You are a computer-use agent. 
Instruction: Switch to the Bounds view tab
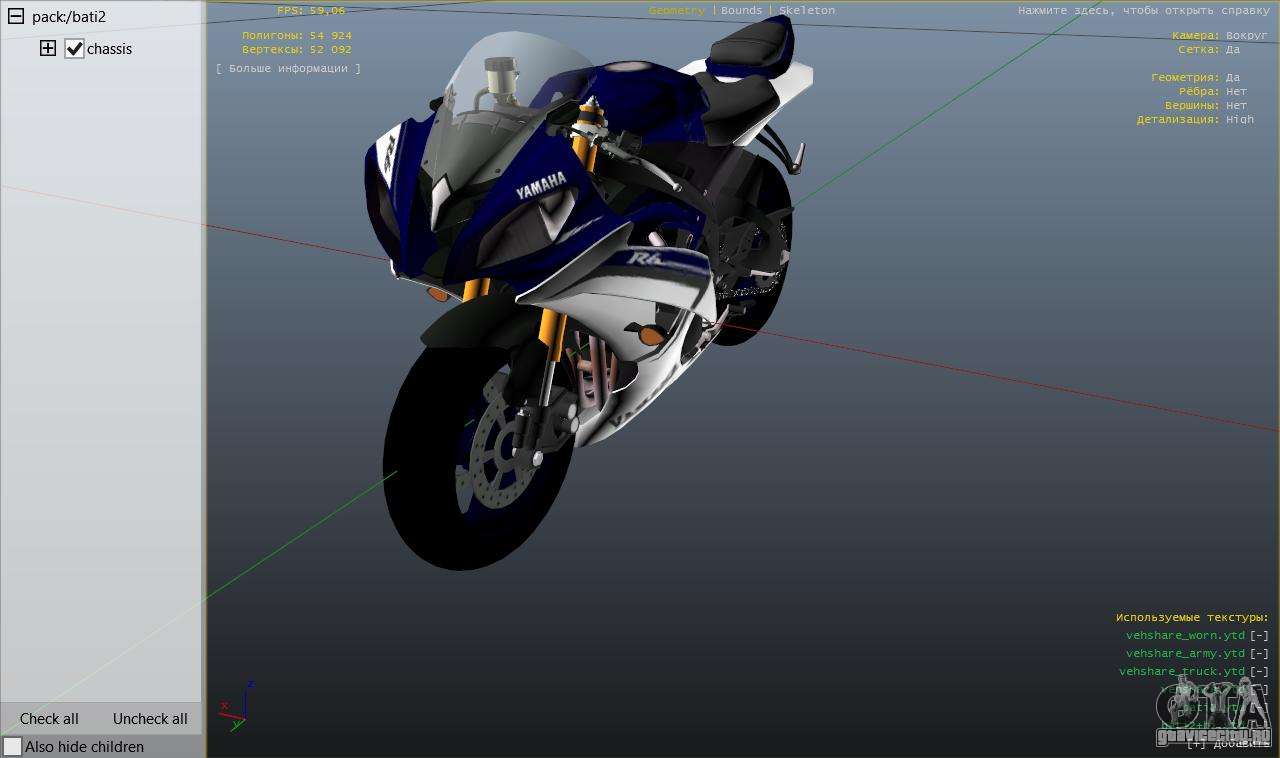pyautogui.click(x=742, y=10)
